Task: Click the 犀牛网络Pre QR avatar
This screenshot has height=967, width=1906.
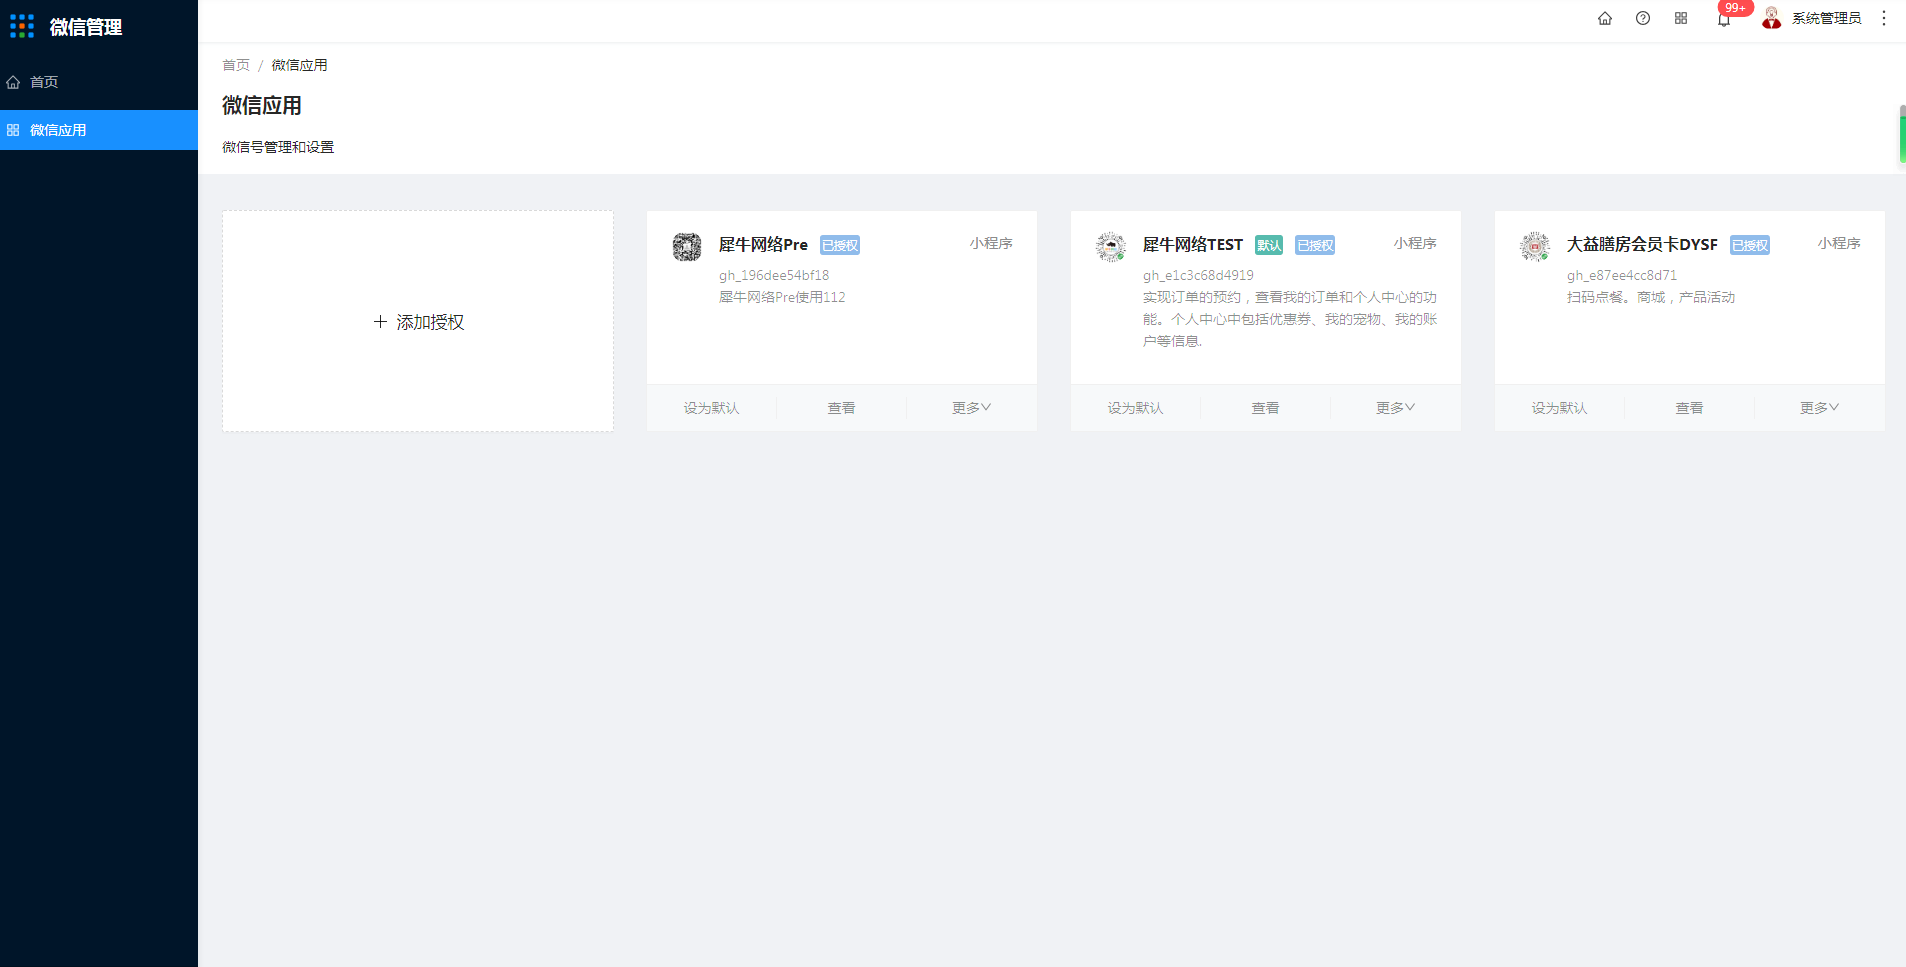Action: [687, 246]
